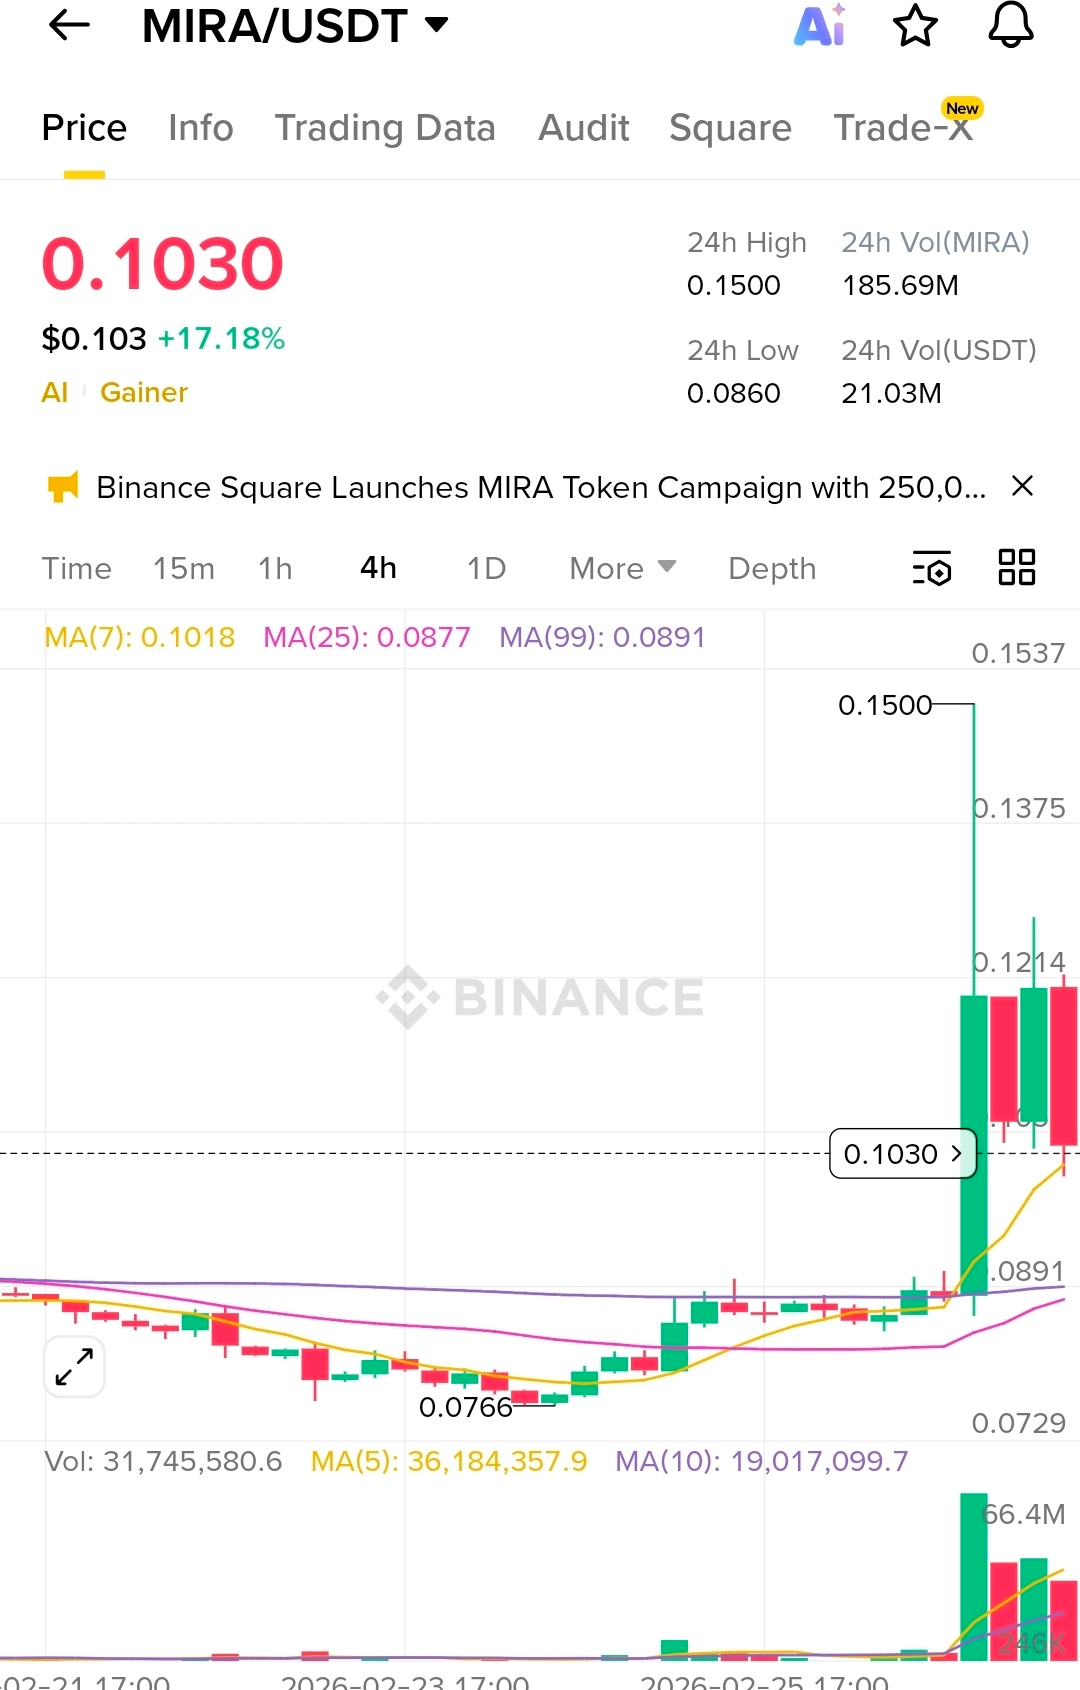This screenshot has width=1080, height=1690.
Task: Open the MIRA/USDT pair selector dropdown
Action: (295, 26)
